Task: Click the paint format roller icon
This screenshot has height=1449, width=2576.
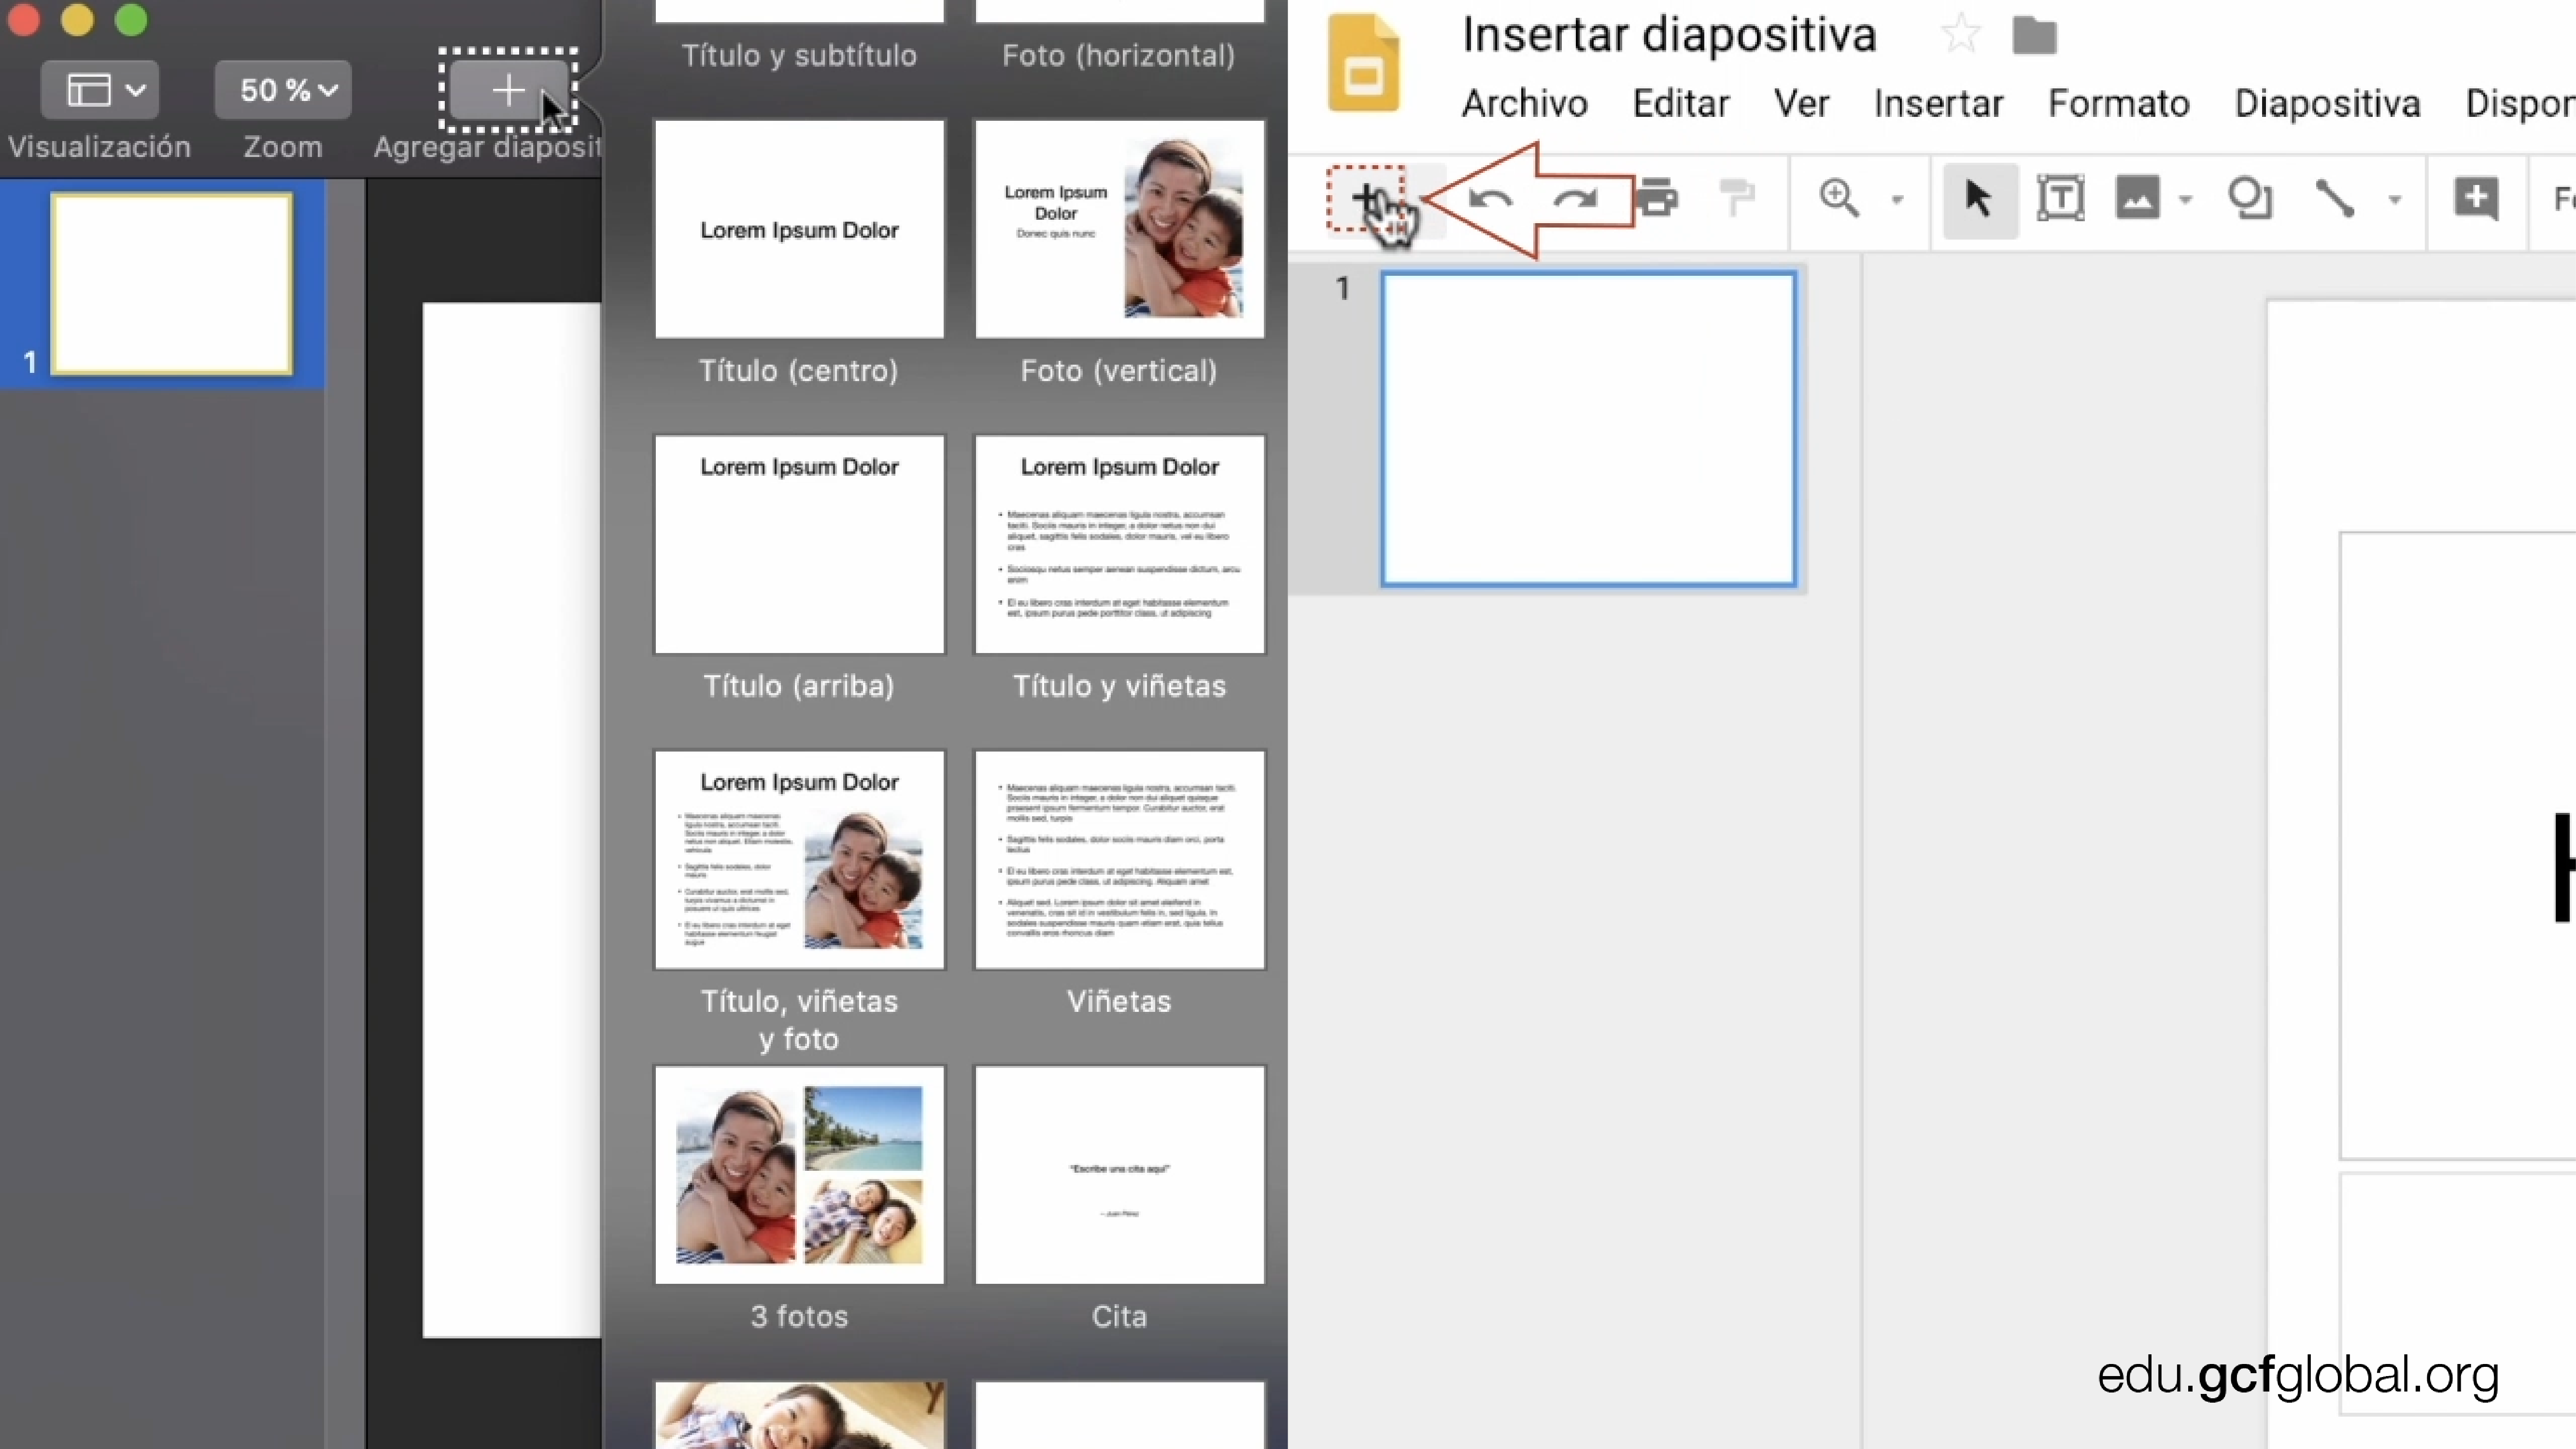Action: click(1737, 198)
